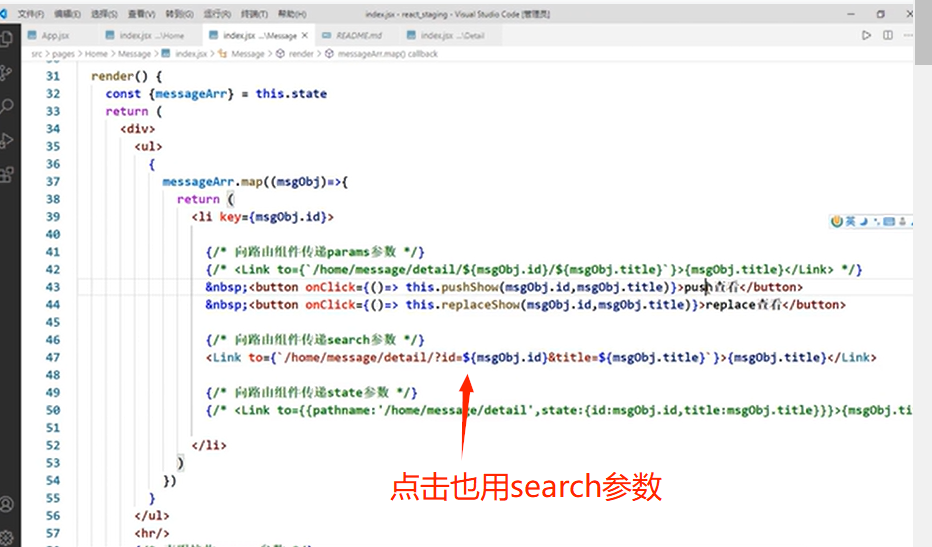Open the Run and Debug view
The image size is (932, 547).
(7, 141)
